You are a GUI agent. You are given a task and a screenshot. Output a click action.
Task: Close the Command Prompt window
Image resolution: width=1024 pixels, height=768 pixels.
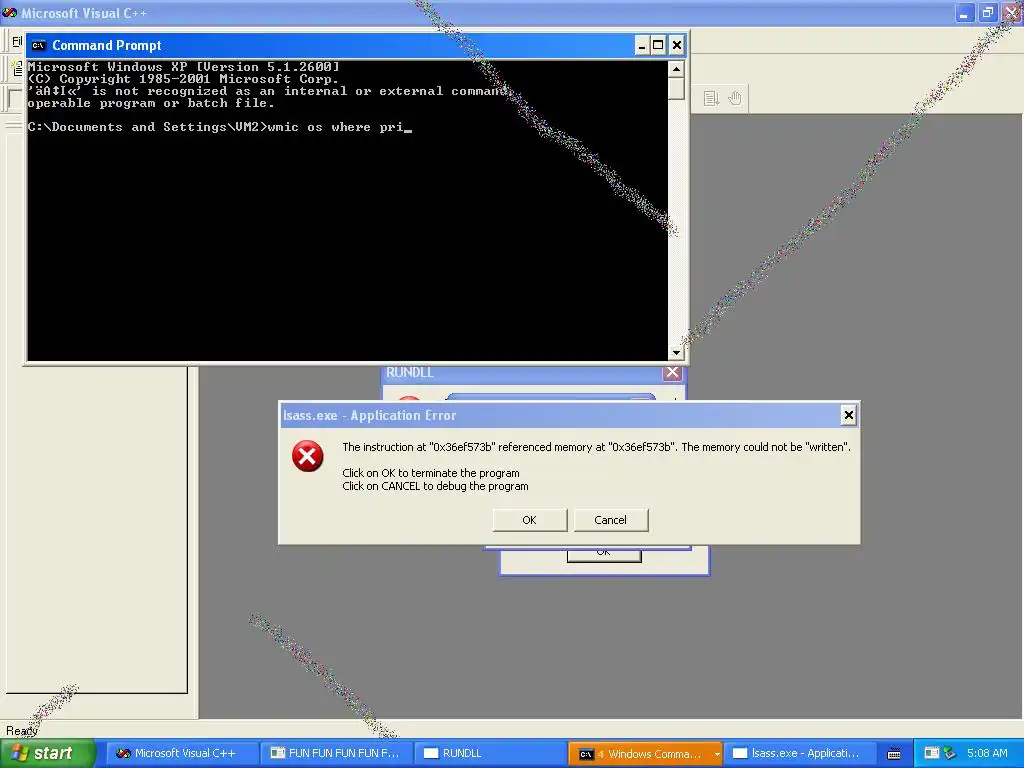(677, 45)
